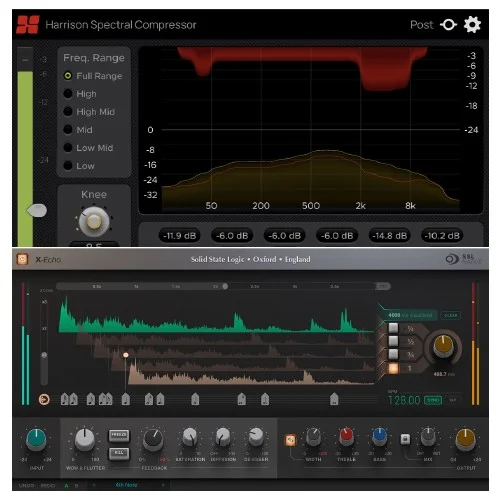Click UNDO in the X-Echo bottom bar
Screen dimensions: 500x500
(x=26, y=485)
